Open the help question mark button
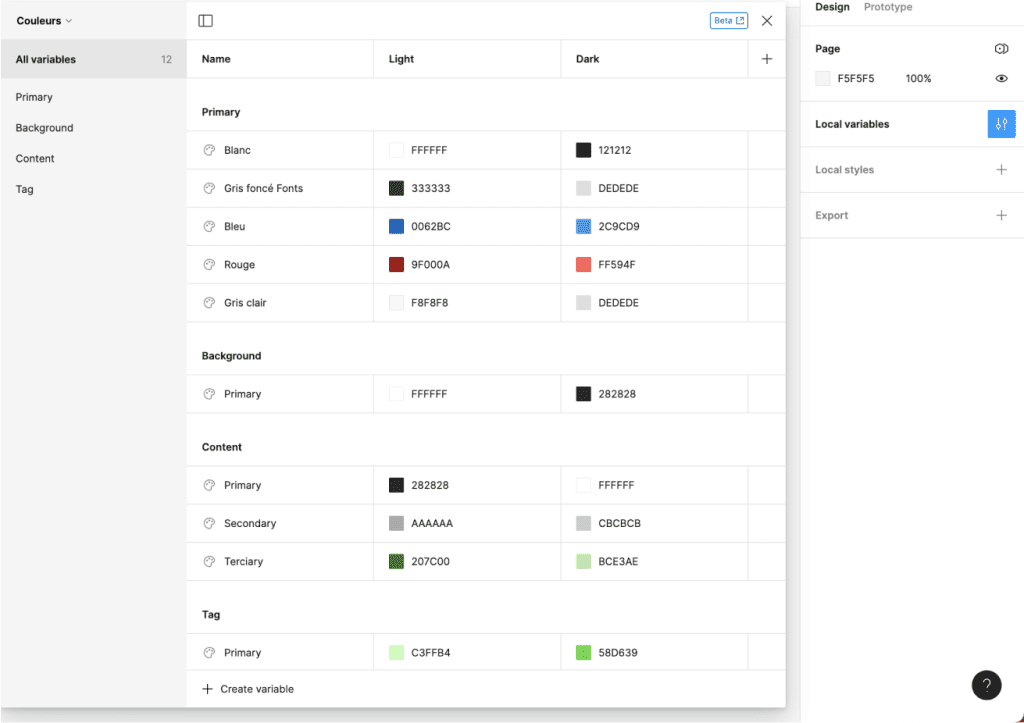This screenshot has height=723, width=1024. [986, 685]
